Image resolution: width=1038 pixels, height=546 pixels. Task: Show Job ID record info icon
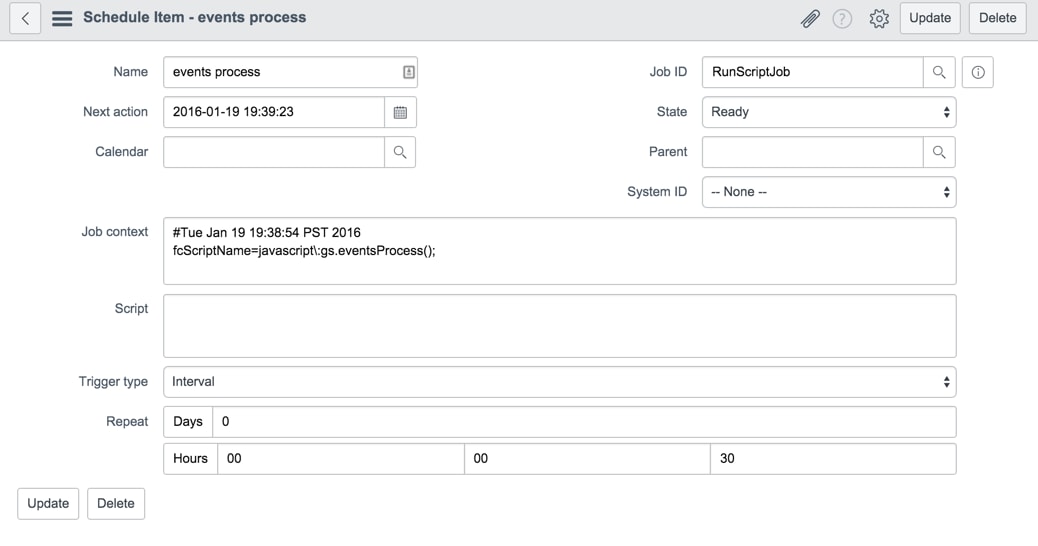tap(978, 72)
